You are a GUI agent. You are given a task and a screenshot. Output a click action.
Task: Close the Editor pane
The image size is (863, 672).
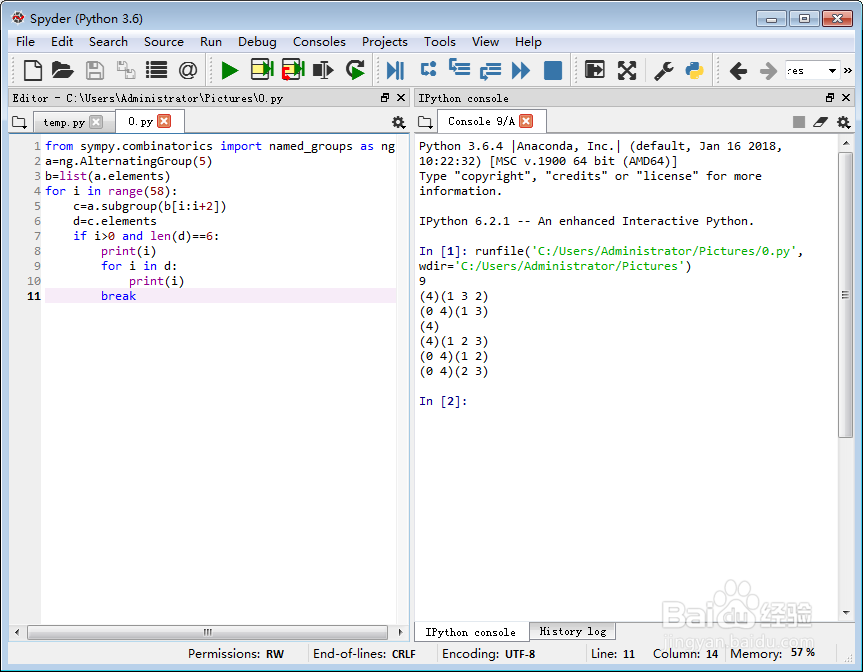pyautogui.click(x=401, y=97)
